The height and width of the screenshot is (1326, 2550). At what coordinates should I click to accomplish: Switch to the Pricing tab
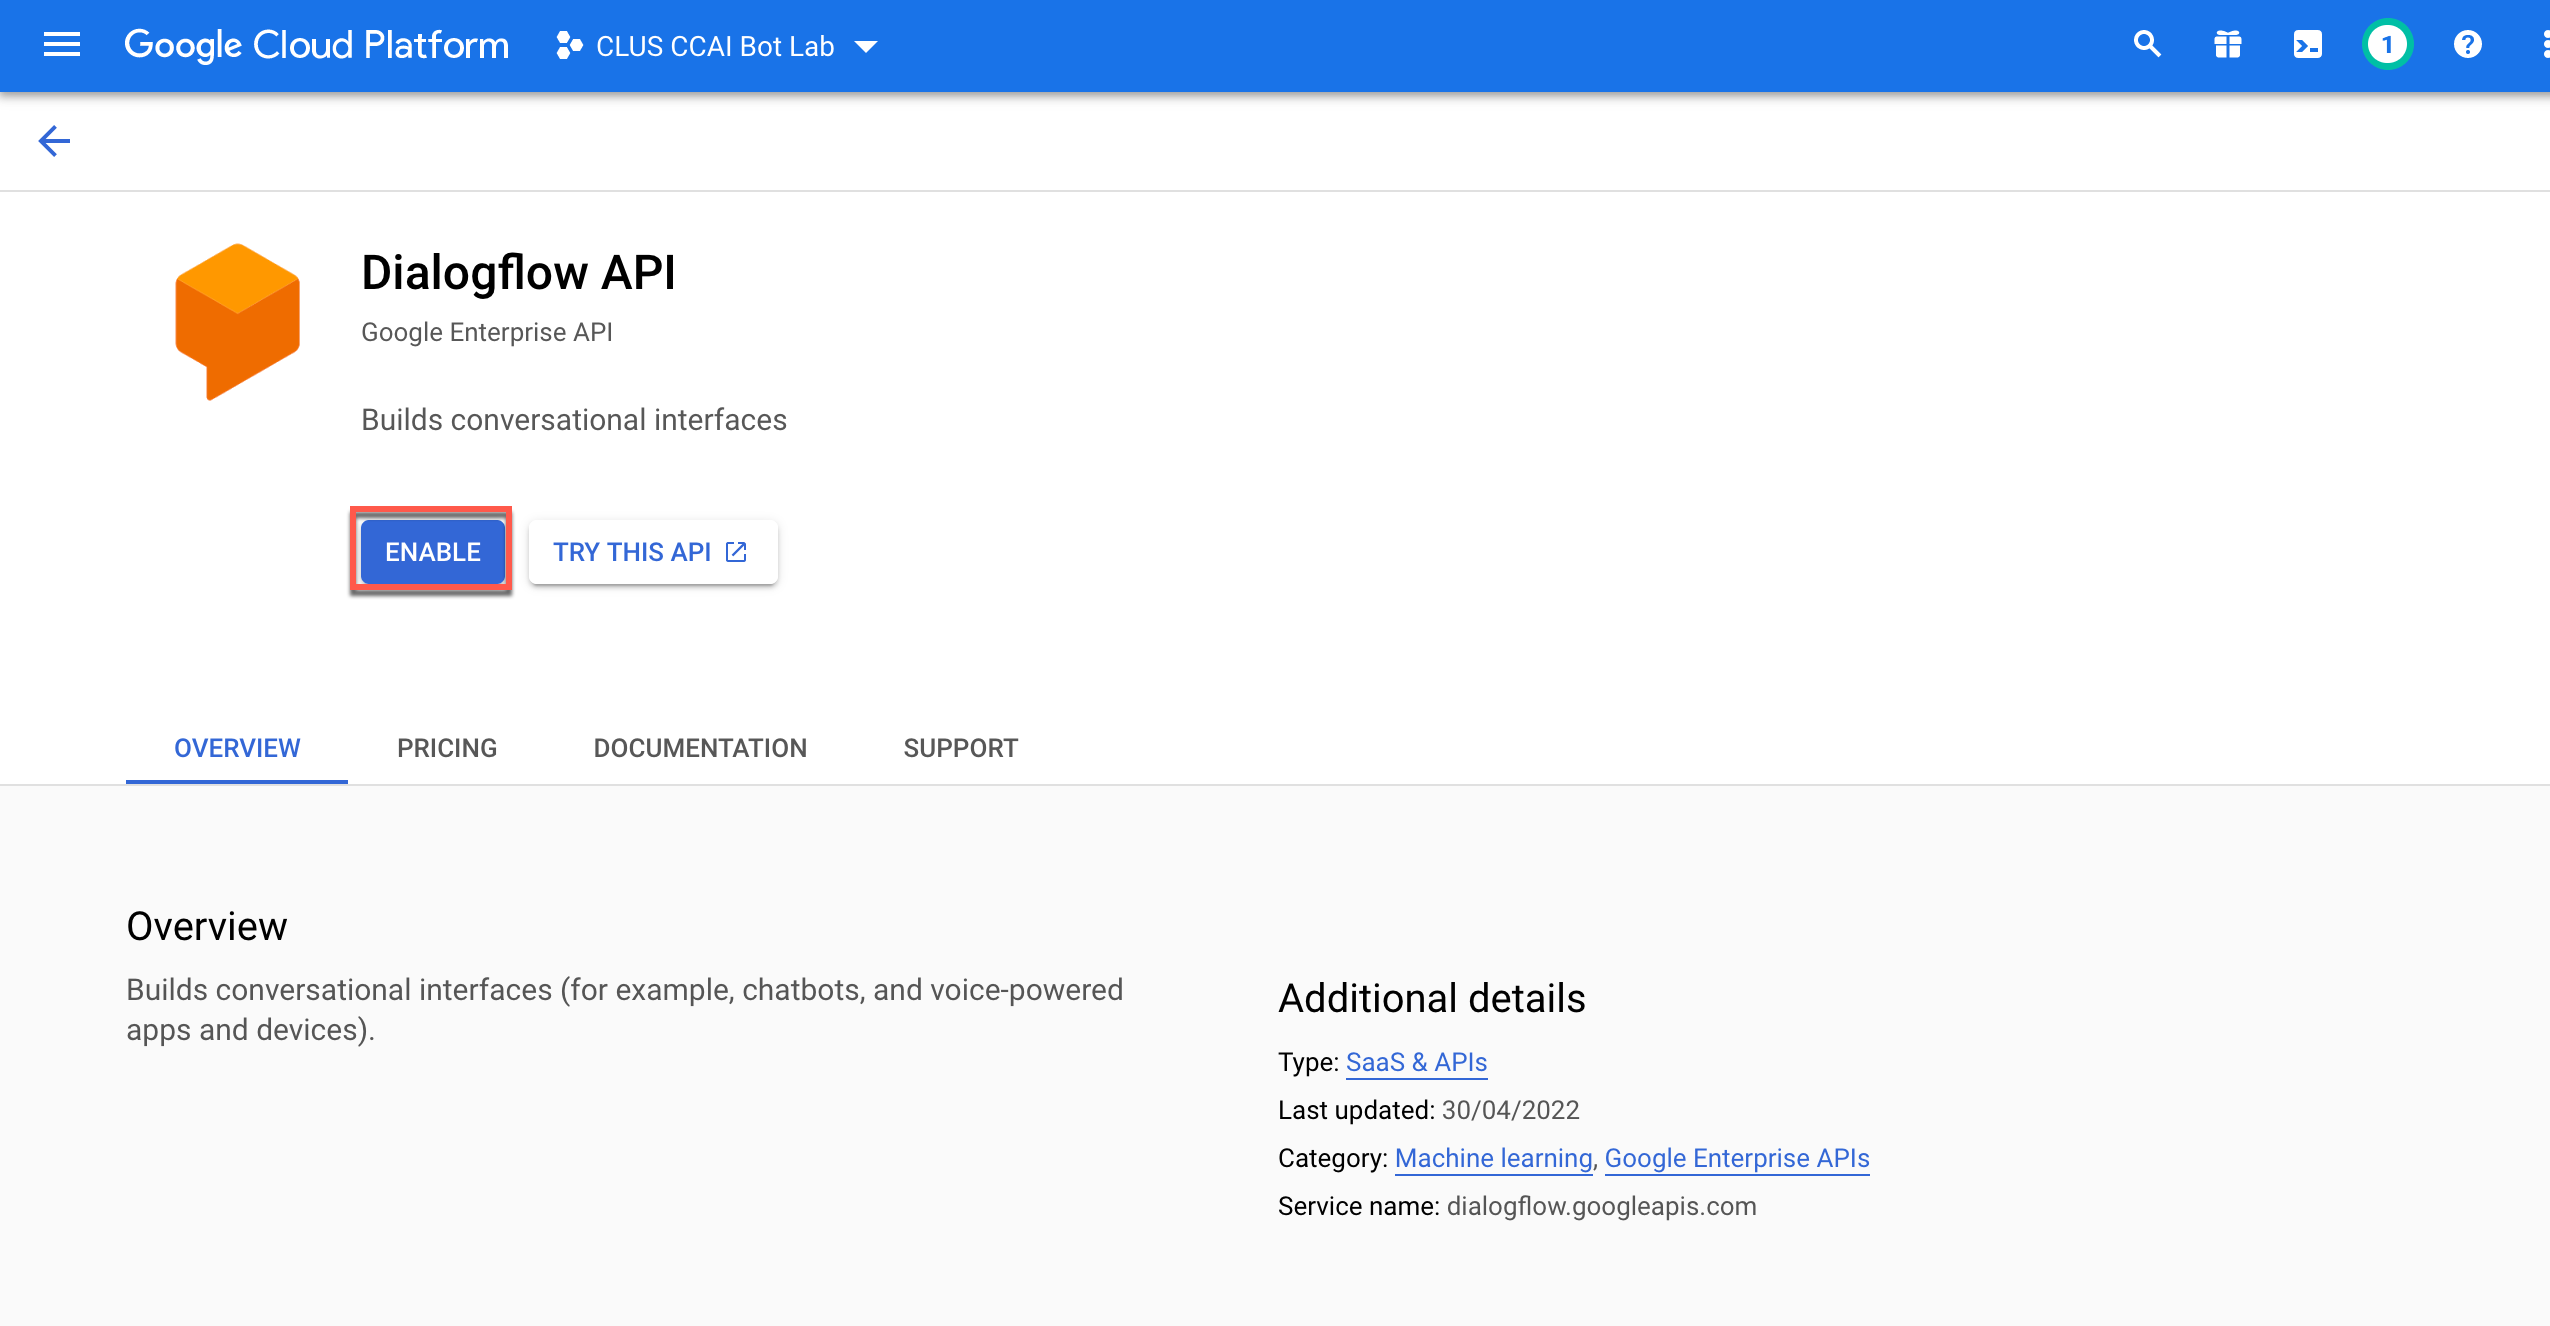[447, 748]
